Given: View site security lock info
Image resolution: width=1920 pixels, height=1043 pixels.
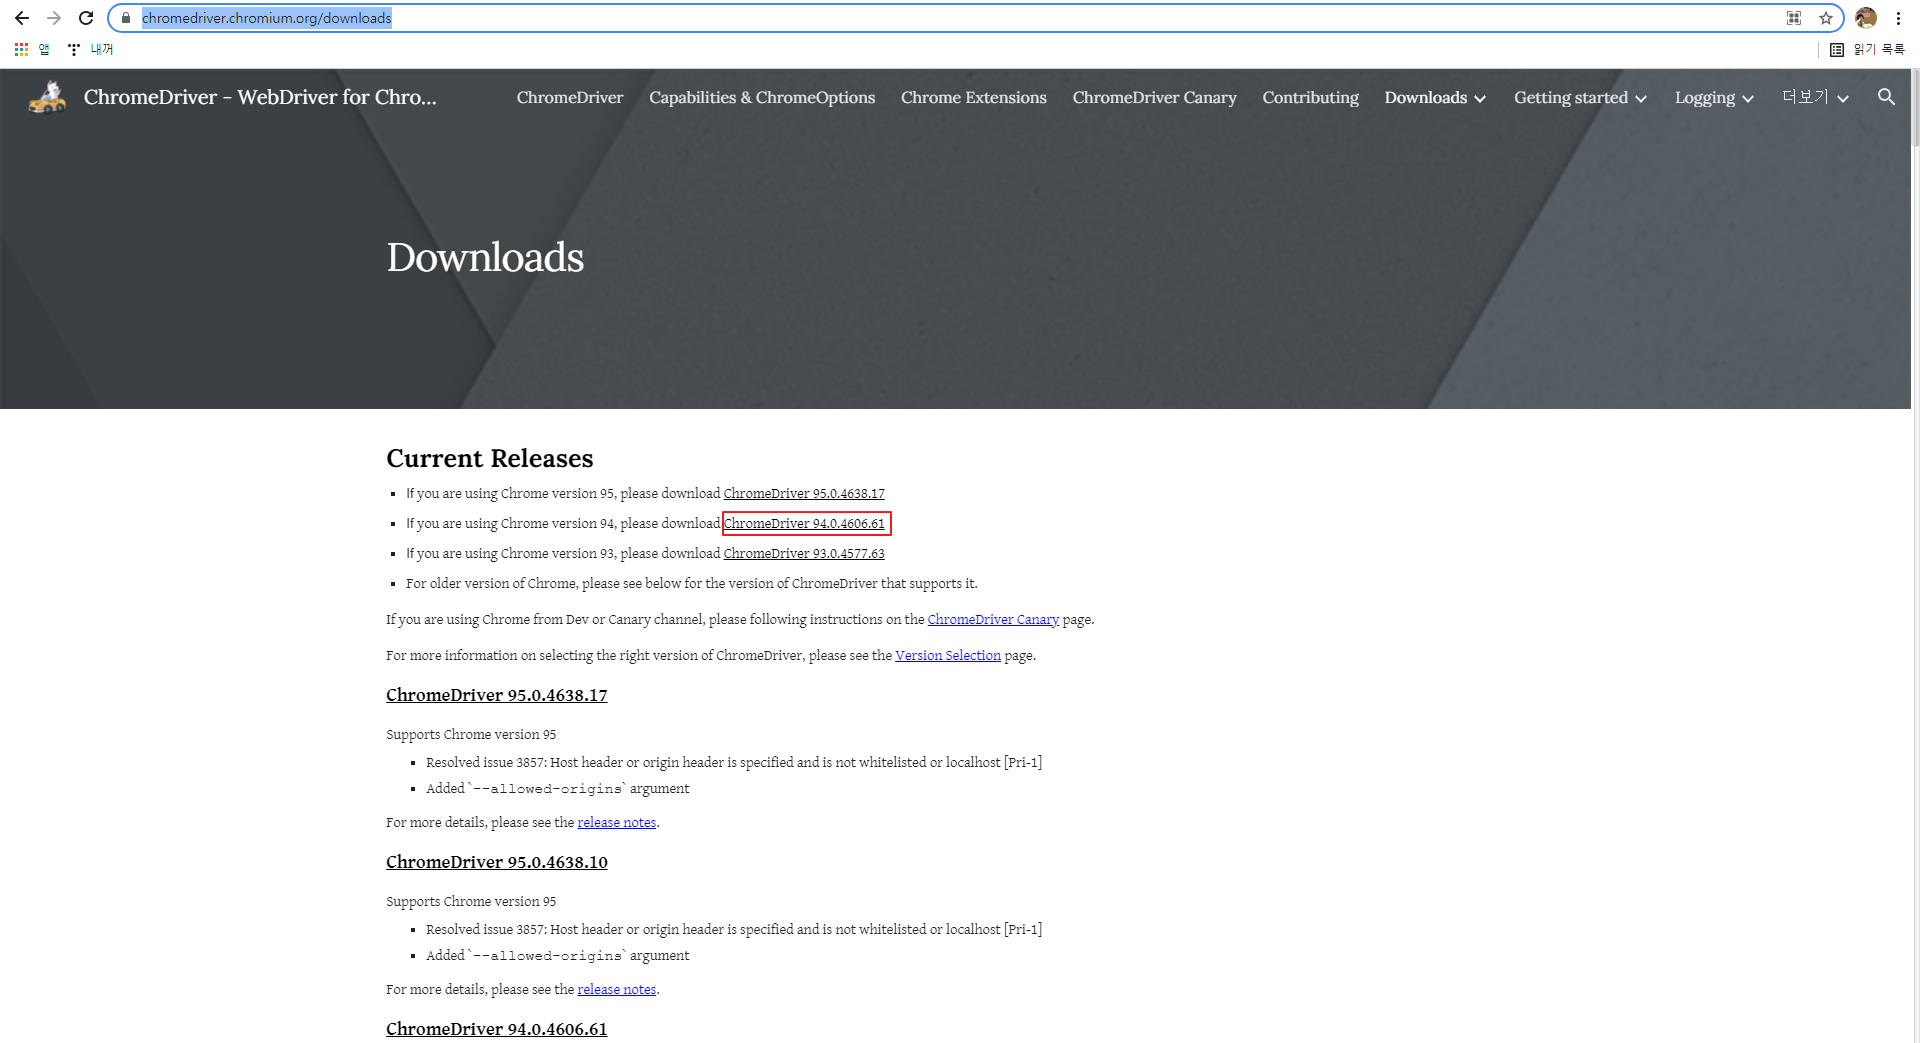Looking at the screenshot, I should pyautogui.click(x=126, y=18).
